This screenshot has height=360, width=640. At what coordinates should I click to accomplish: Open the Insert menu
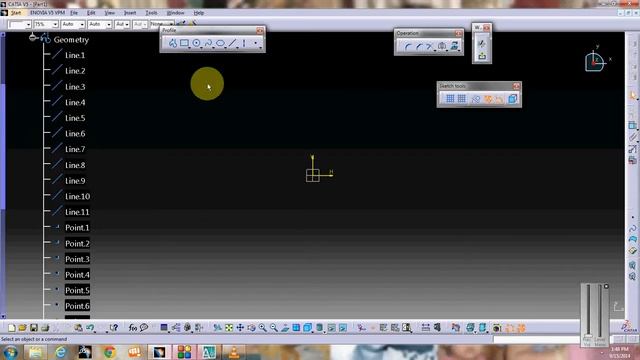pyautogui.click(x=130, y=13)
